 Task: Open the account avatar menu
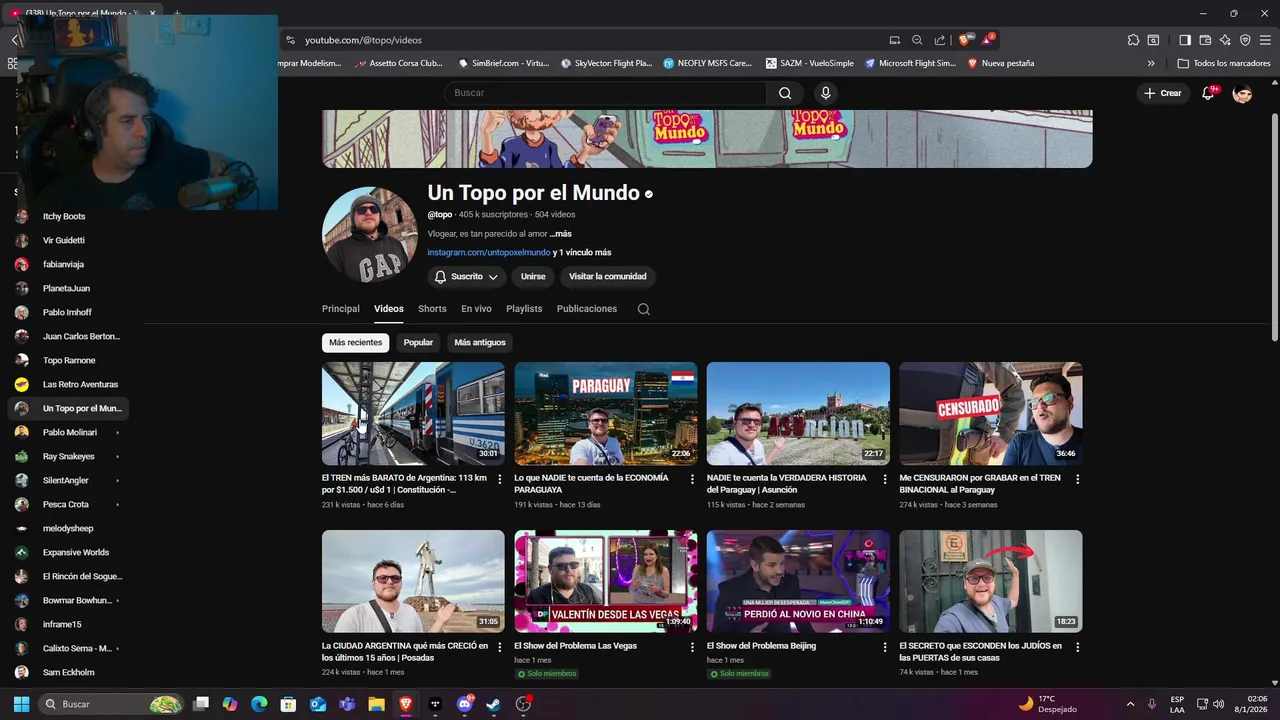[x=1242, y=93]
